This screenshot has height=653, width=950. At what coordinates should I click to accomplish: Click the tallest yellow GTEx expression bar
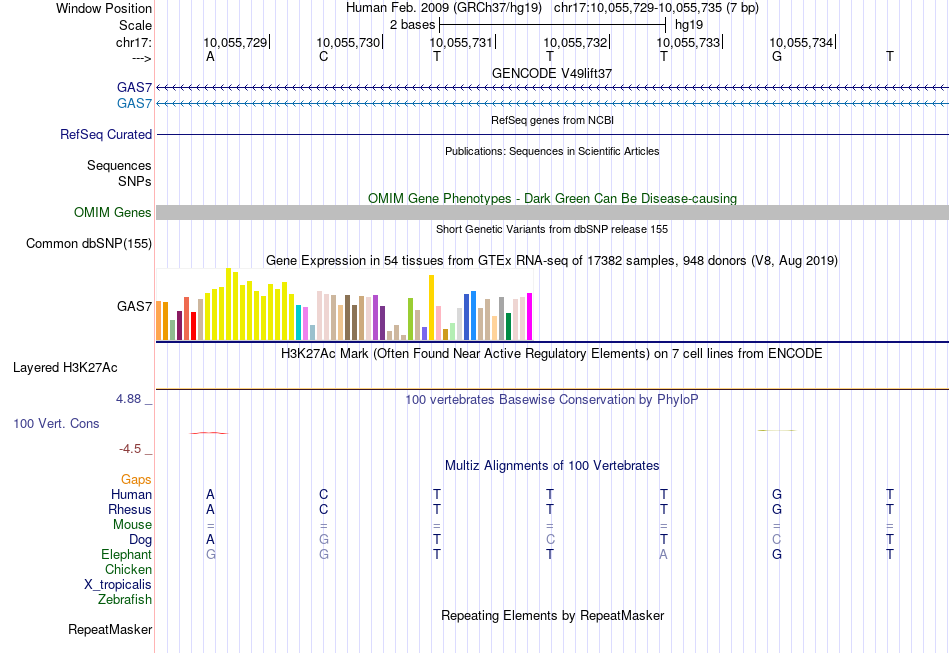coord(228,304)
